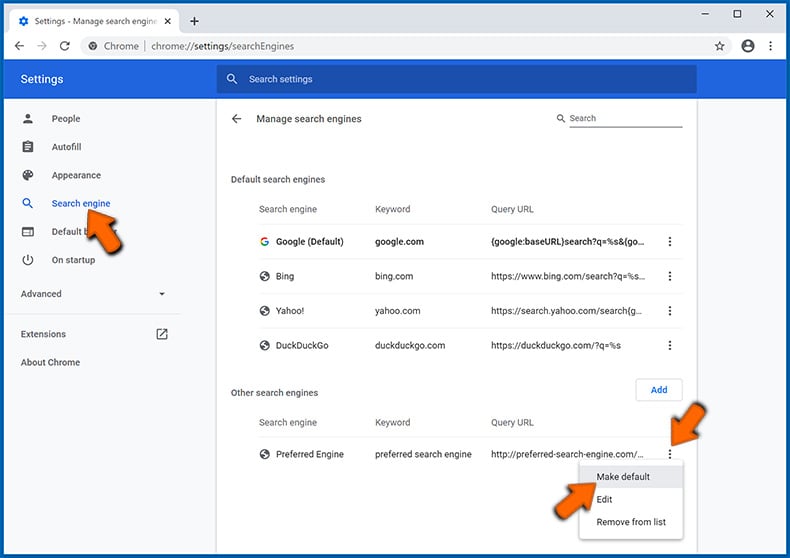Click the magnifier icon in Search settings bar
This screenshot has height=558, width=790.
coord(232,79)
